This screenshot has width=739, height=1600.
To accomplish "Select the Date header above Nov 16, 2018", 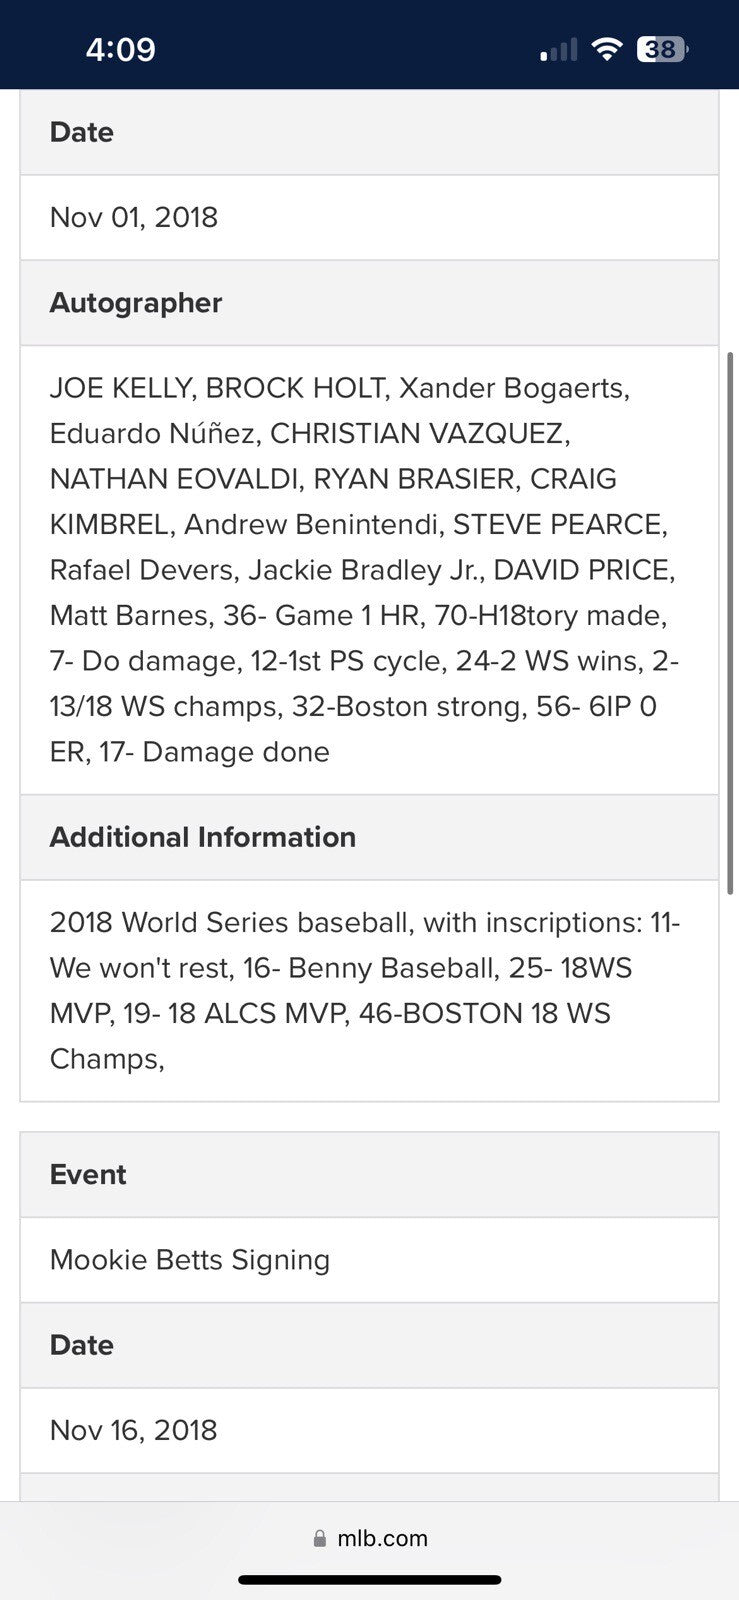I will click(82, 1344).
